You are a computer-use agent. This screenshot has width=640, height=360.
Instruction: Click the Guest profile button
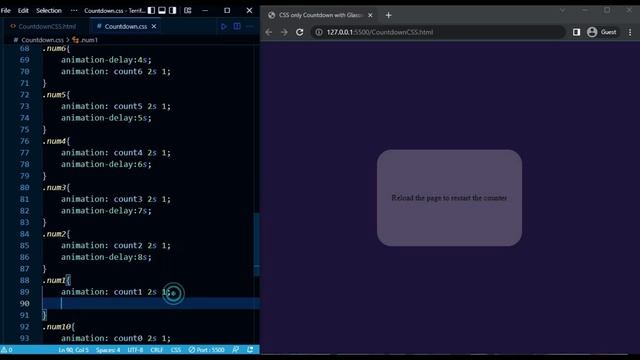[x=602, y=32]
